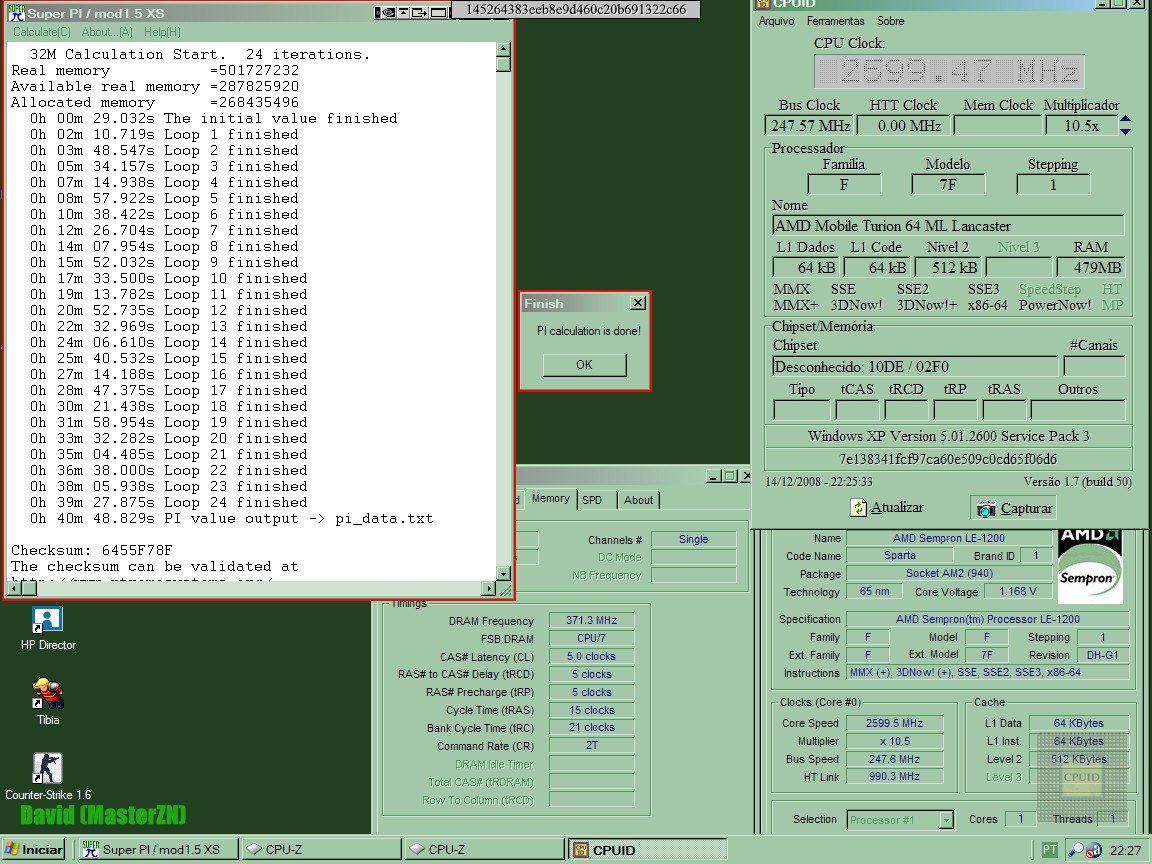Open the HP Director desktop shortcut
This screenshot has width=1152, height=864.
pyautogui.click(x=48, y=629)
